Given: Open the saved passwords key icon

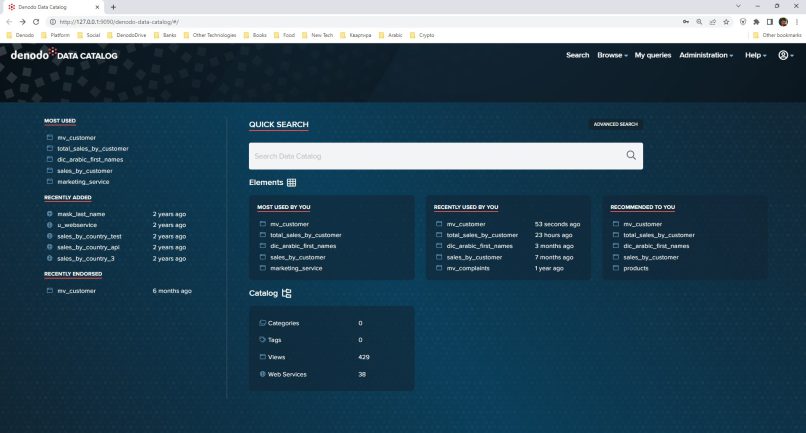Looking at the screenshot, I should 686,22.
